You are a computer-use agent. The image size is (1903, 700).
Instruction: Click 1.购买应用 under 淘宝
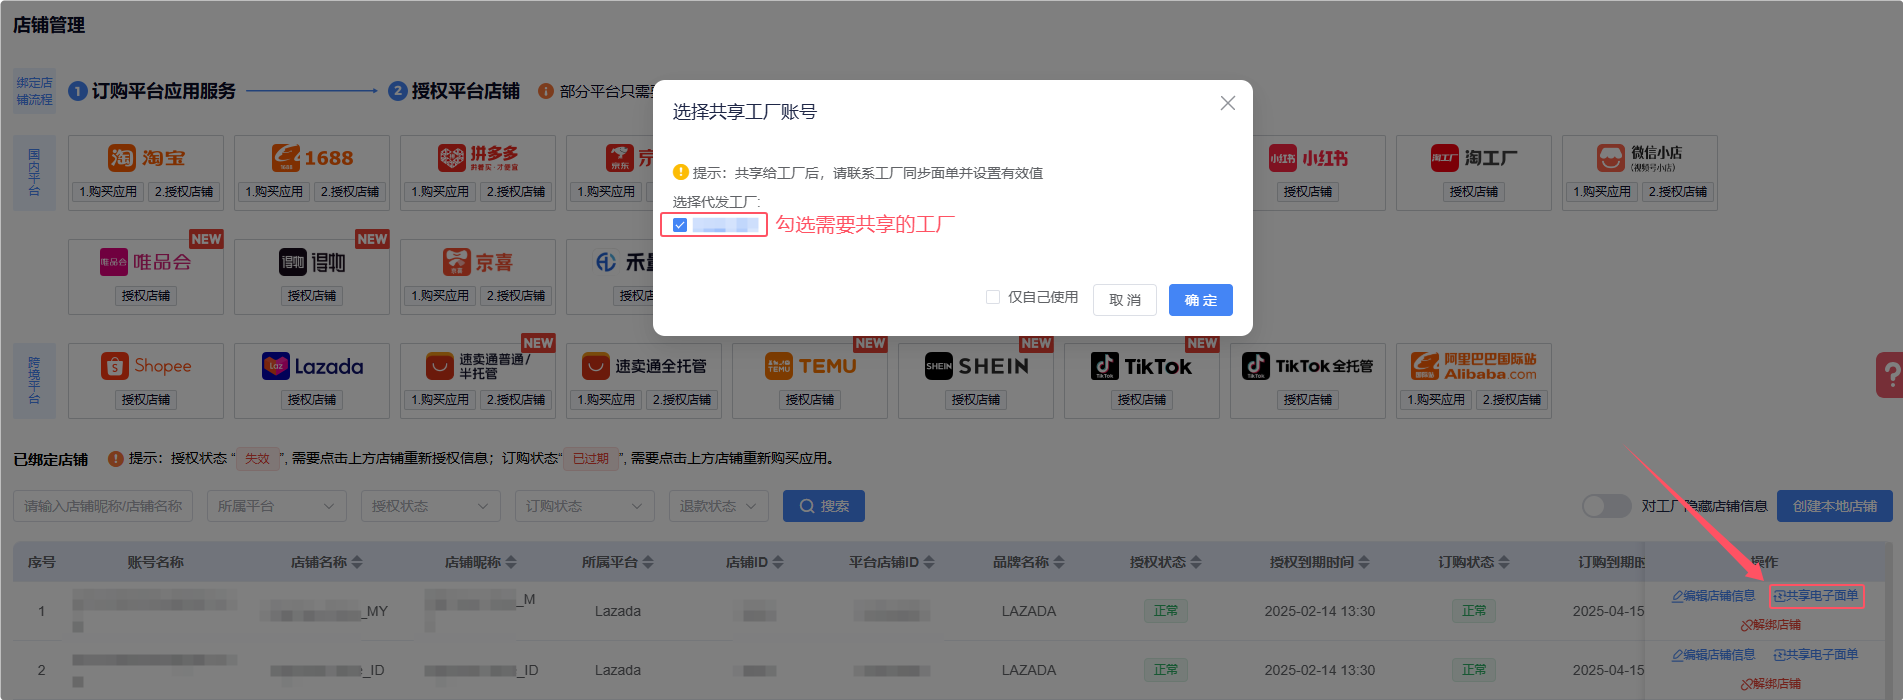coord(107,192)
